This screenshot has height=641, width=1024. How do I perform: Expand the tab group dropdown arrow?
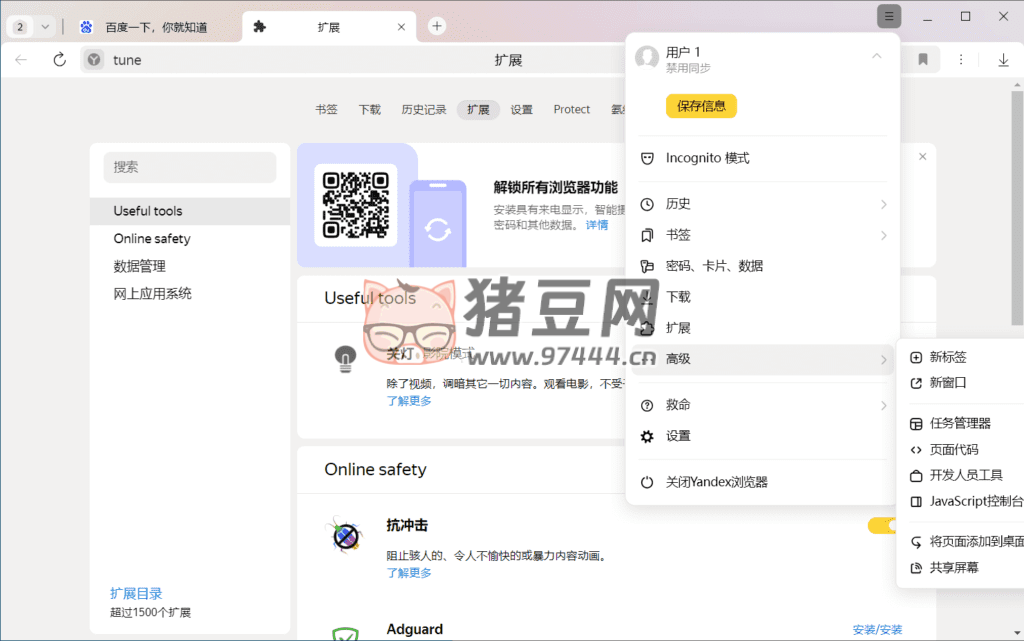(x=44, y=27)
